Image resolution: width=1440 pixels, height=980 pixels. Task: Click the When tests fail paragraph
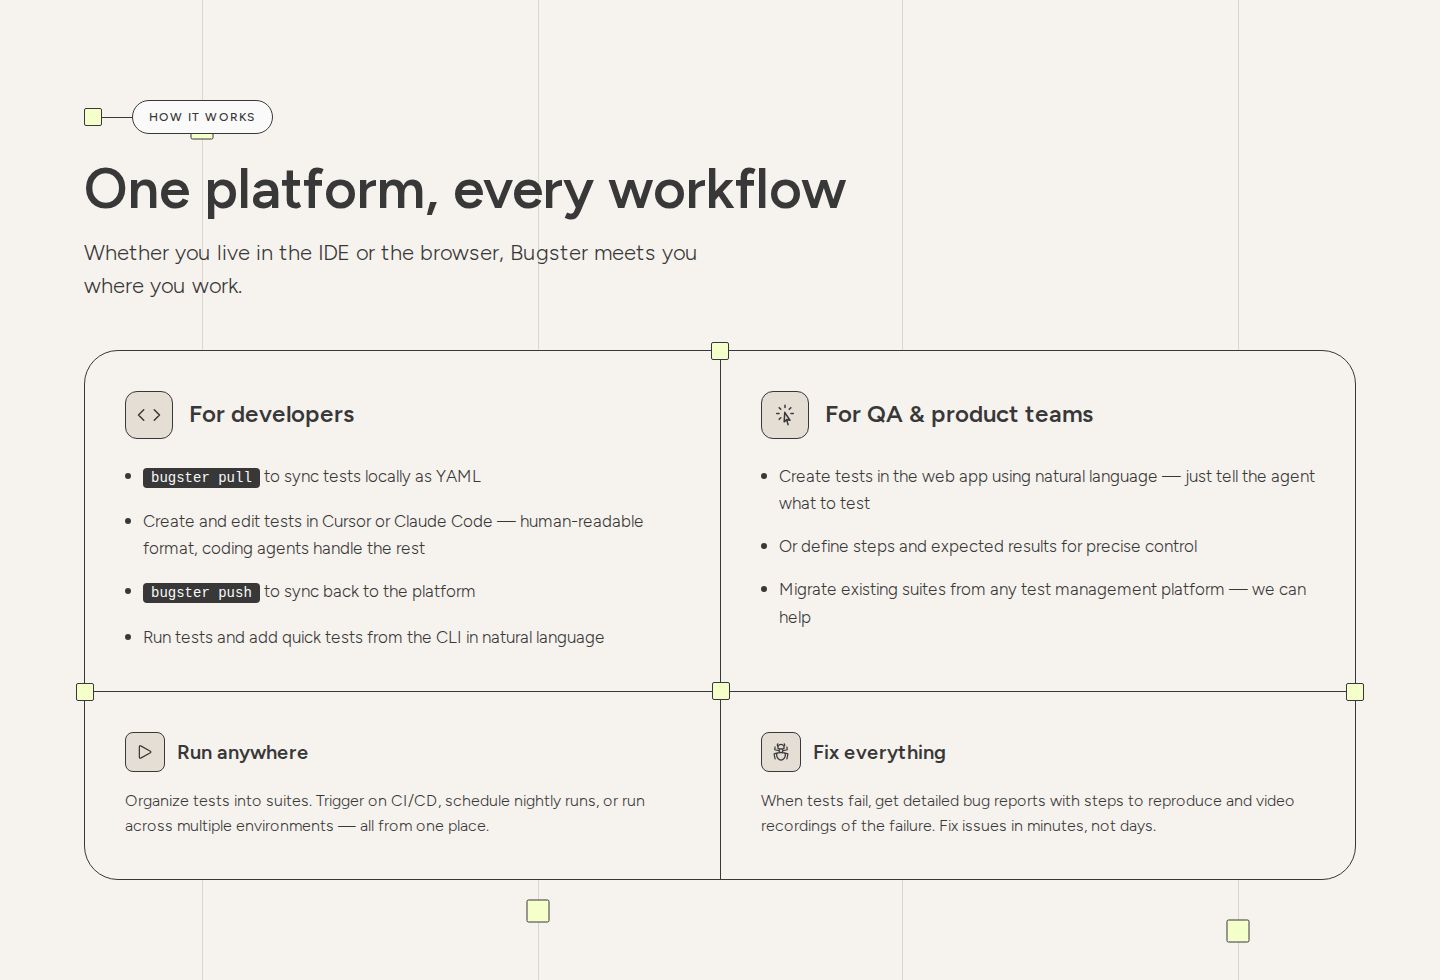(x=1028, y=813)
